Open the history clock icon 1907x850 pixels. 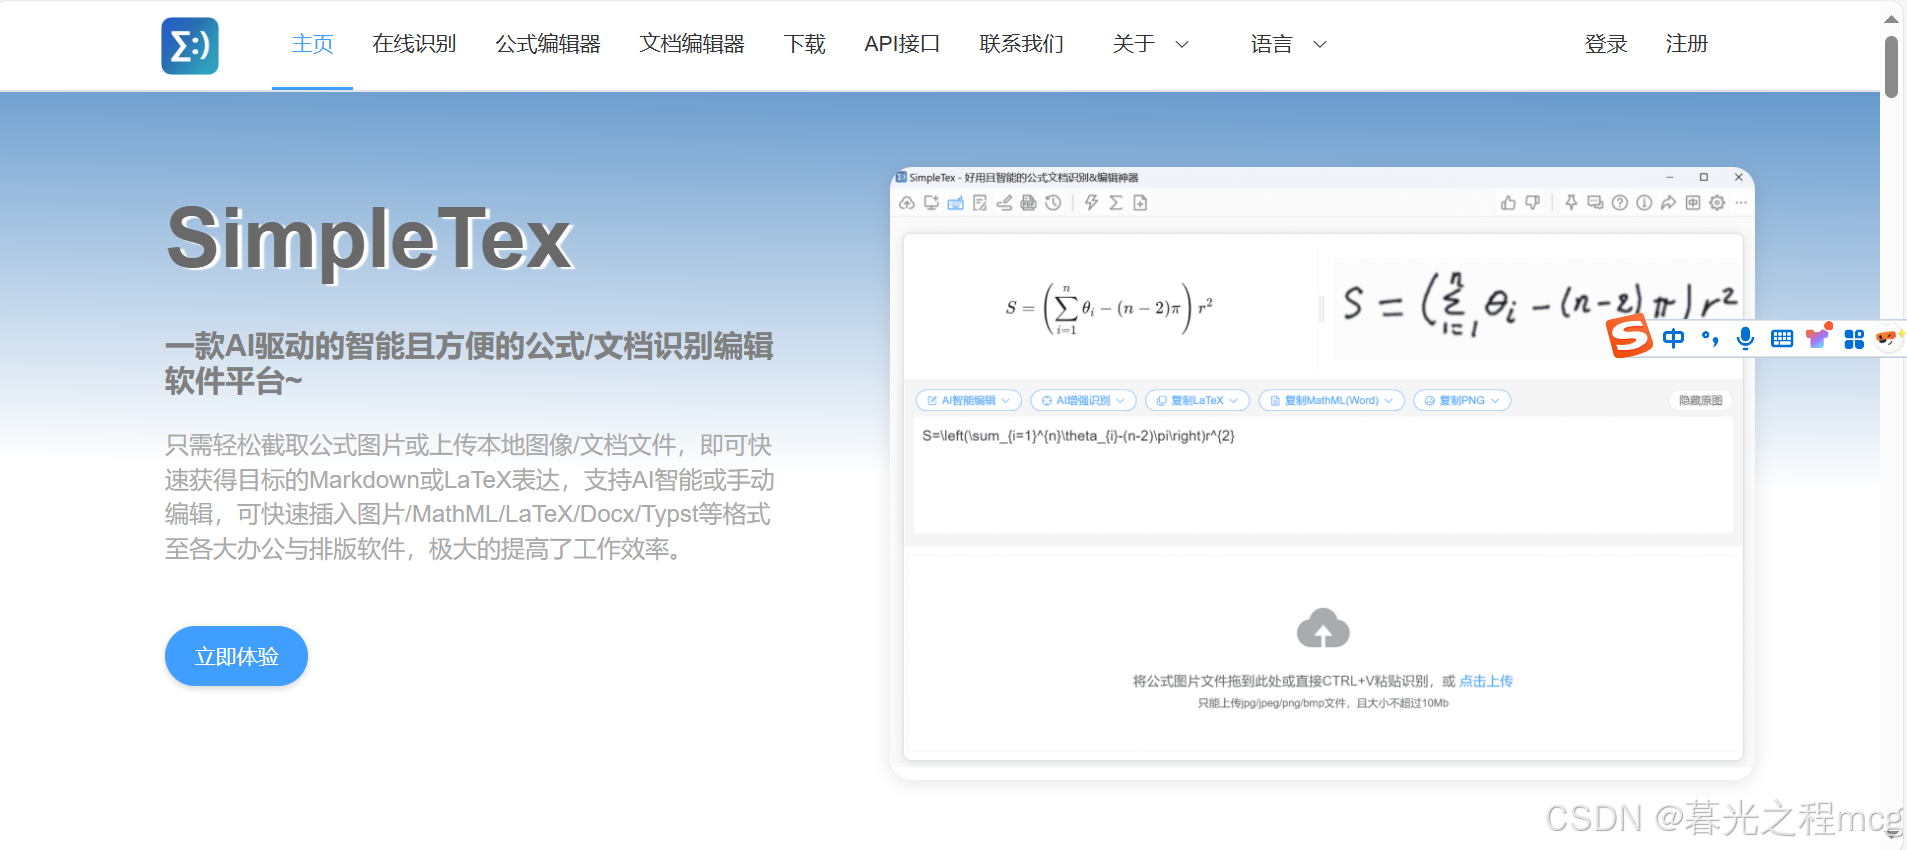1053,203
